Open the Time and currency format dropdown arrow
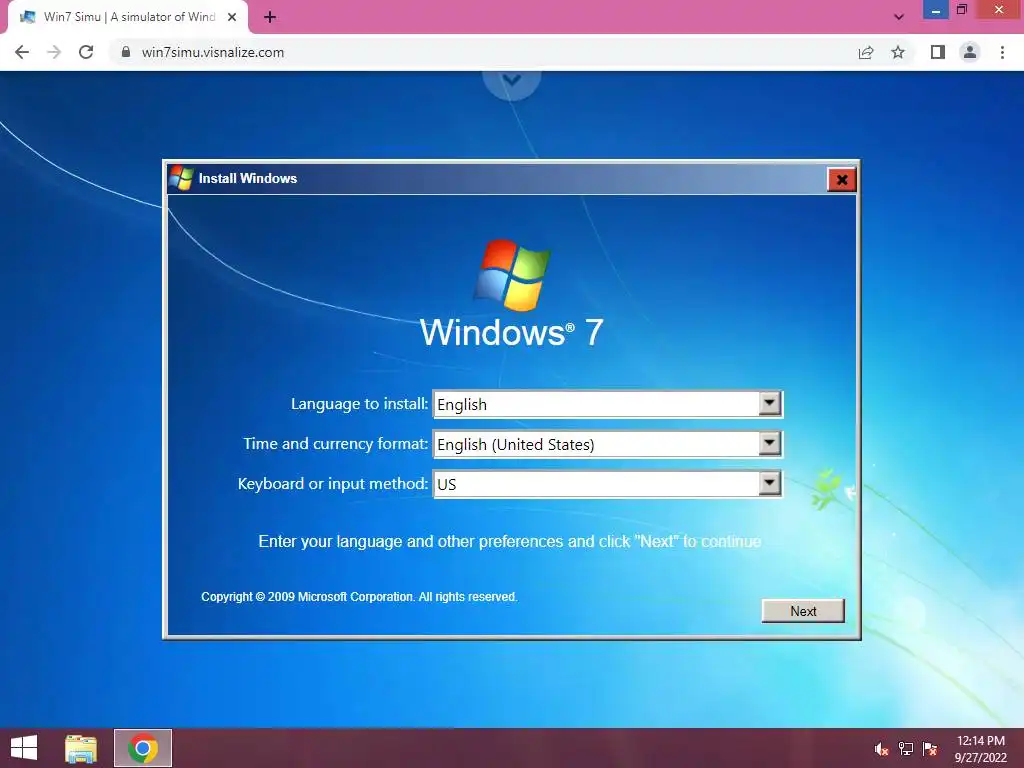This screenshot has height=768, width=1024. pyautogui.click(x=769, y=443)
